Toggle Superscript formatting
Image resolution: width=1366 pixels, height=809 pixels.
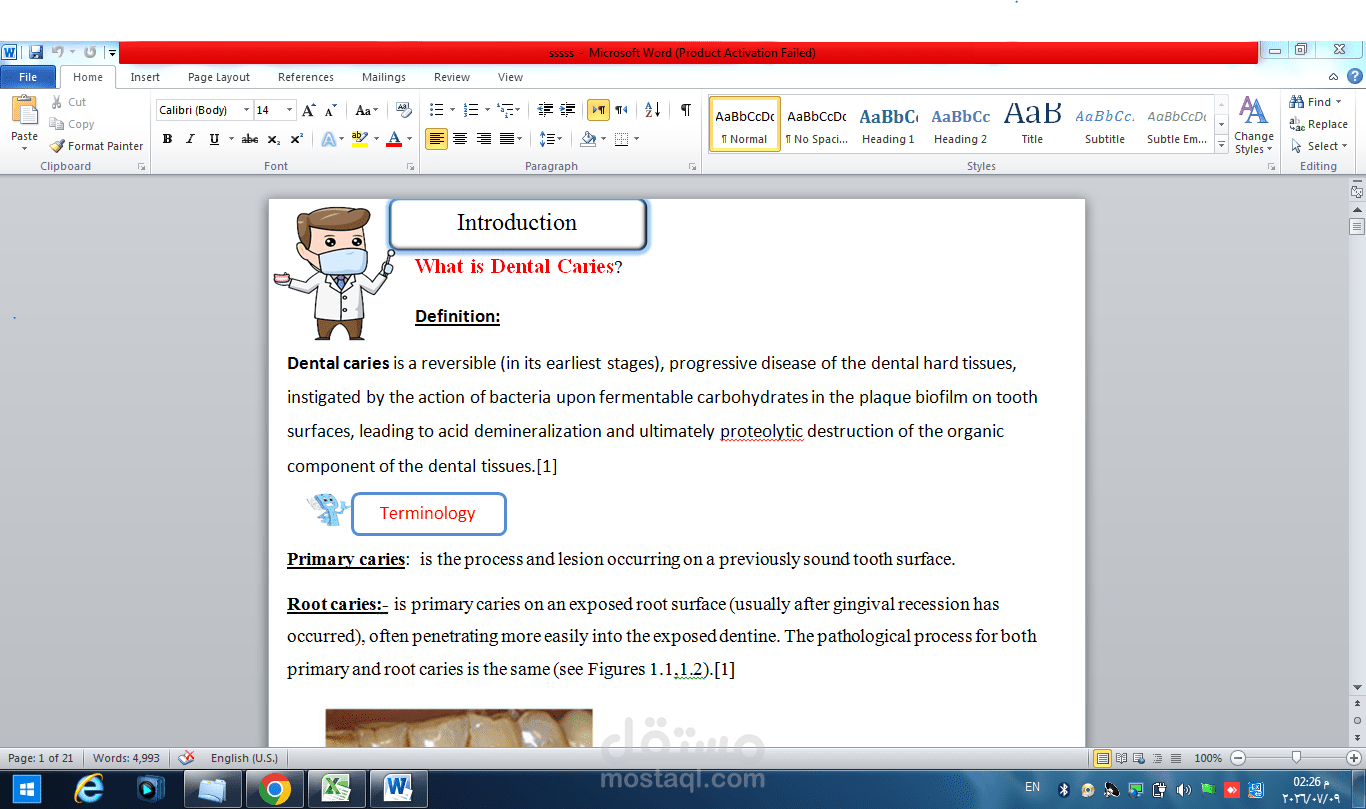coord(297,139)
